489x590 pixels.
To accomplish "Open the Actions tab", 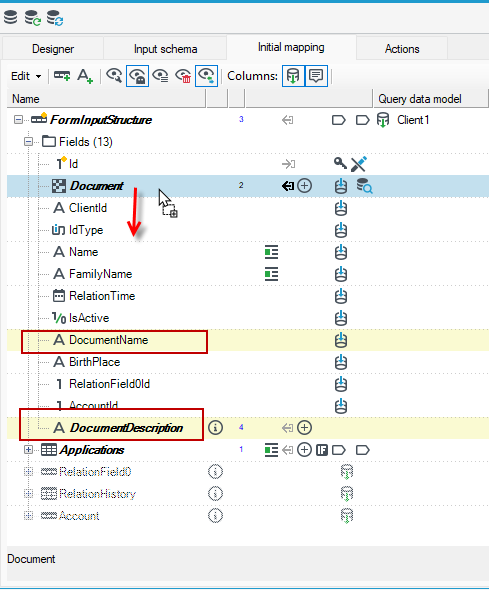I will point(402,49).
